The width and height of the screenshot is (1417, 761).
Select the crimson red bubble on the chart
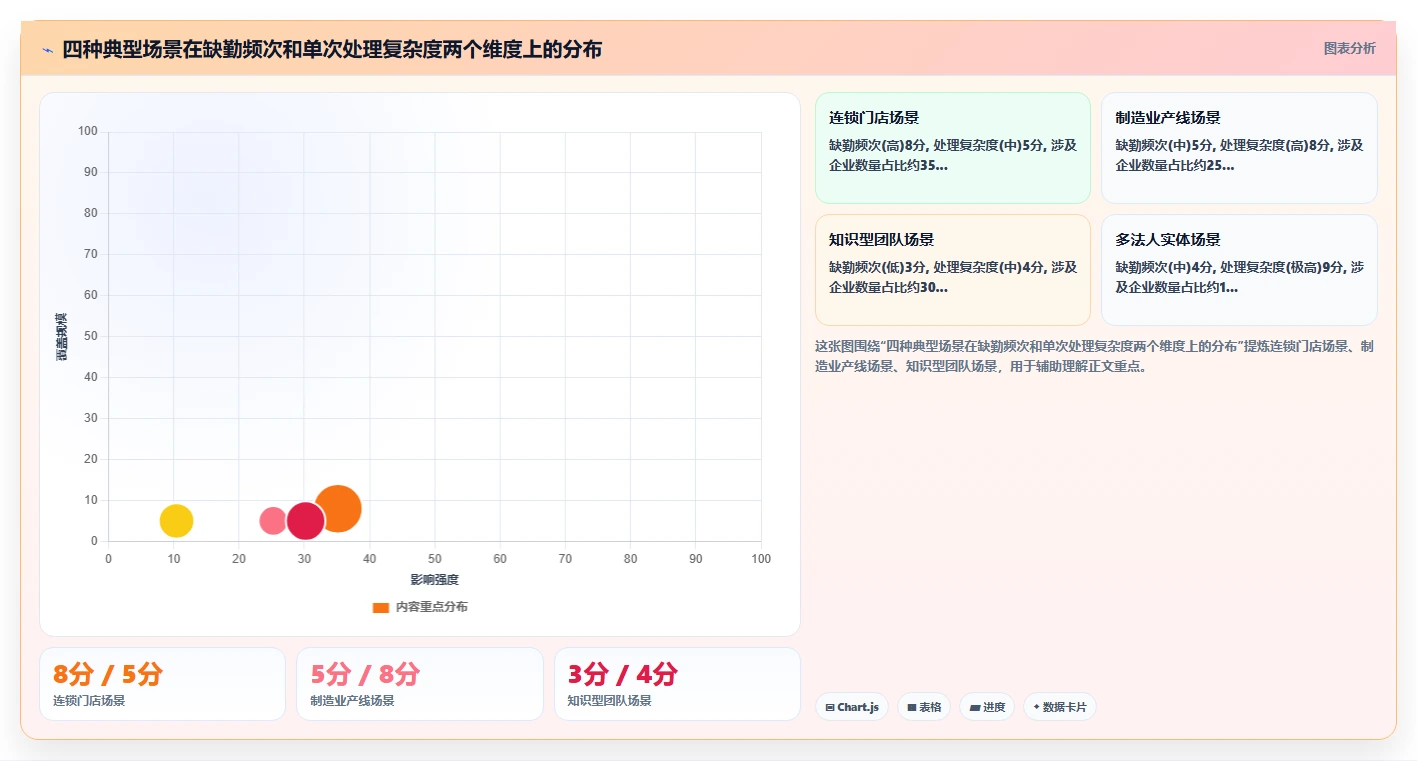pyautogui.click(x=305, y=521)
